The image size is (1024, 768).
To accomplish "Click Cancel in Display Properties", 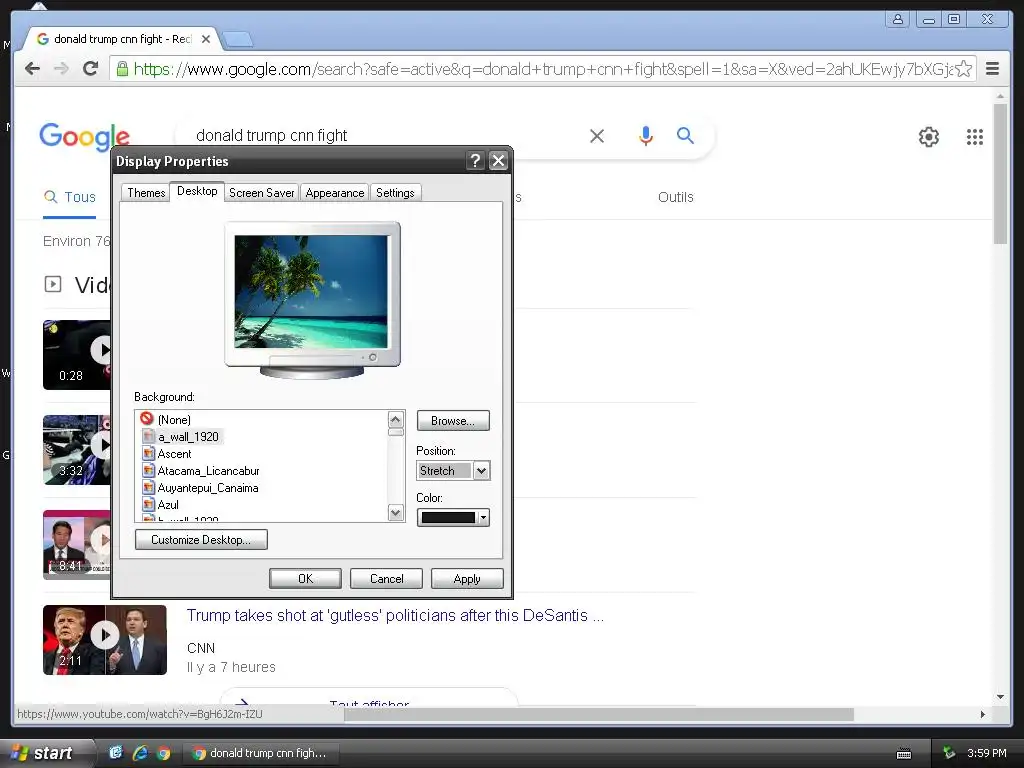I will coord(387,579).
